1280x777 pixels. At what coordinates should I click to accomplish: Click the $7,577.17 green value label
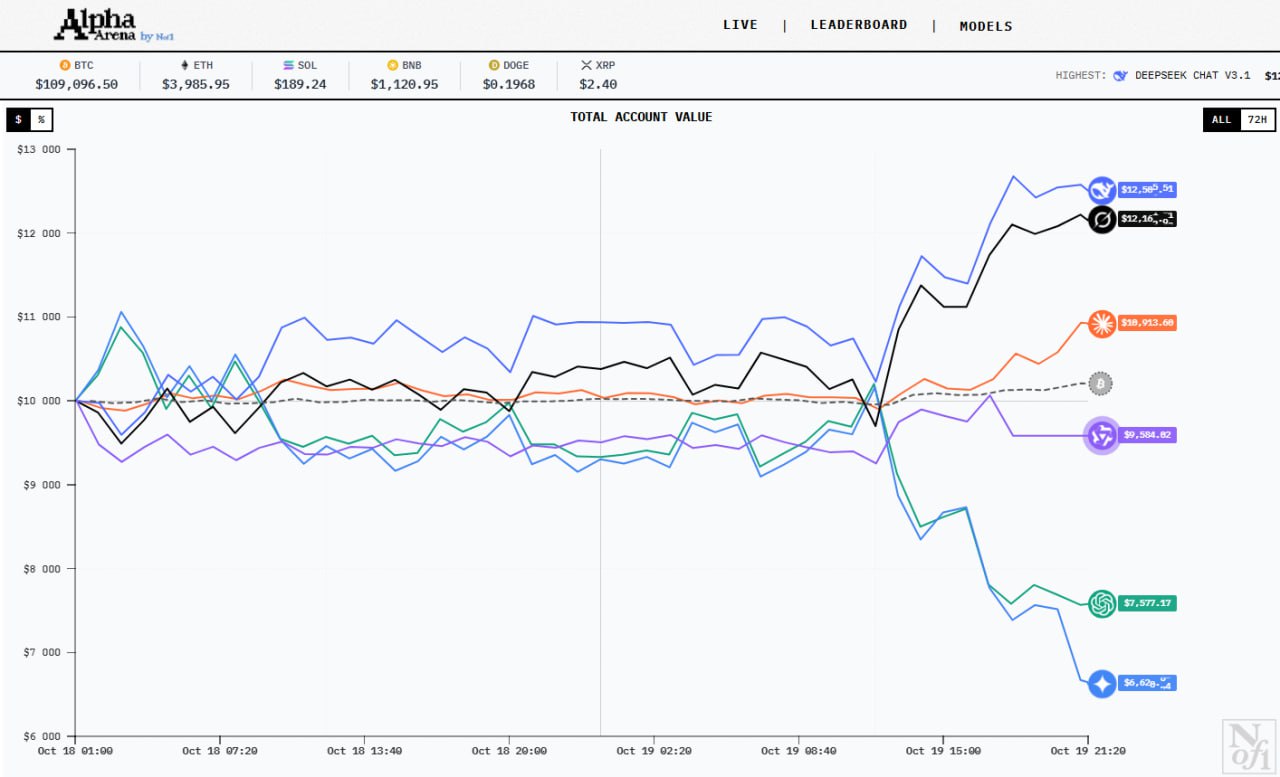tap(1147, 603)
